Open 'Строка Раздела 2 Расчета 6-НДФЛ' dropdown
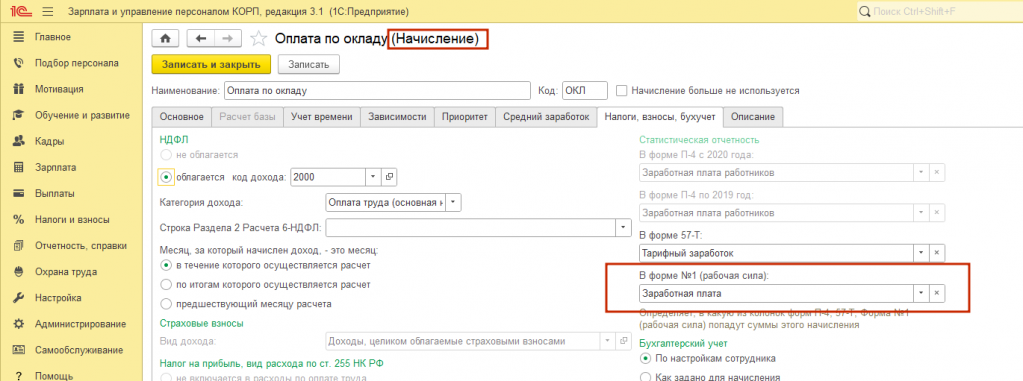 pos(624,228)
